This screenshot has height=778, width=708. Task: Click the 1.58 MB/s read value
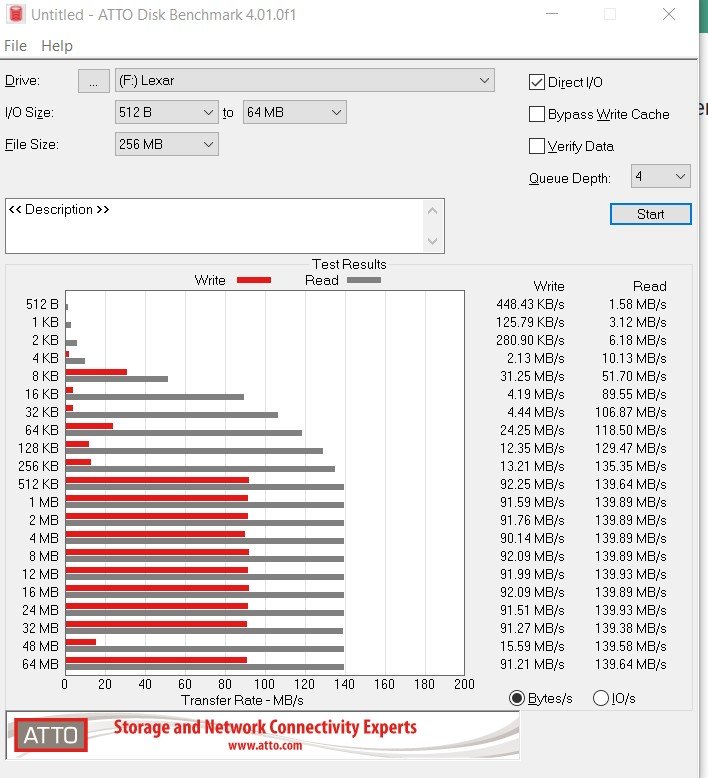coord(638,304)
